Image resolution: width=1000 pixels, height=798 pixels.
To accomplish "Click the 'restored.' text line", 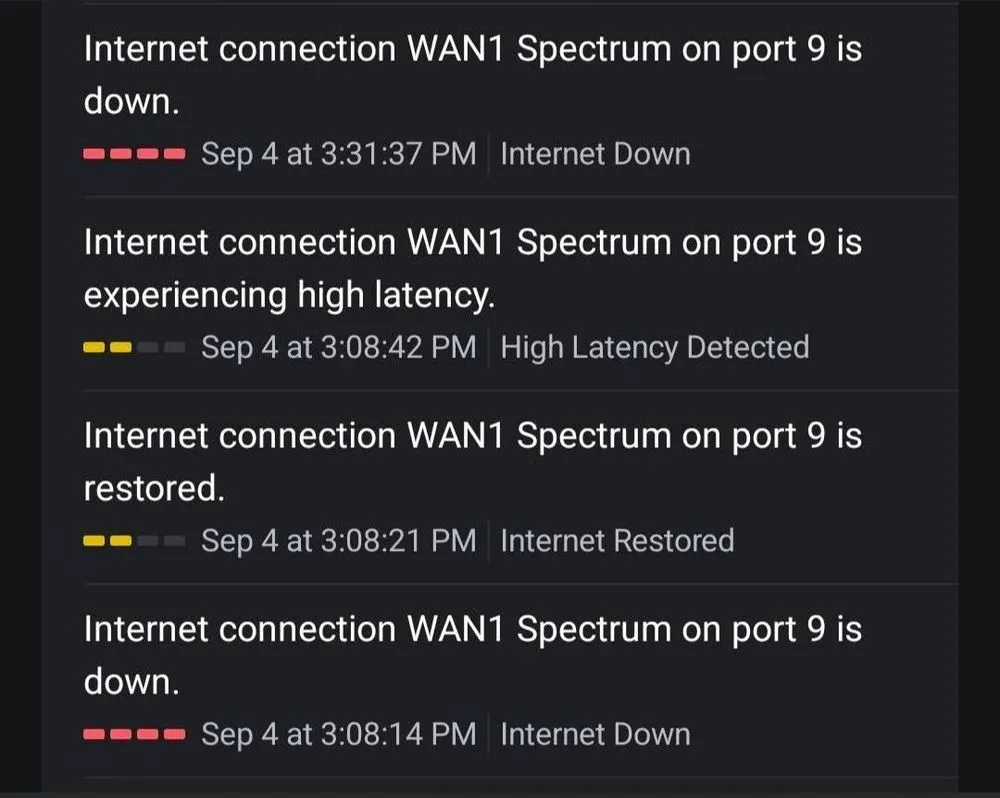I will click(x=154, y=489).
